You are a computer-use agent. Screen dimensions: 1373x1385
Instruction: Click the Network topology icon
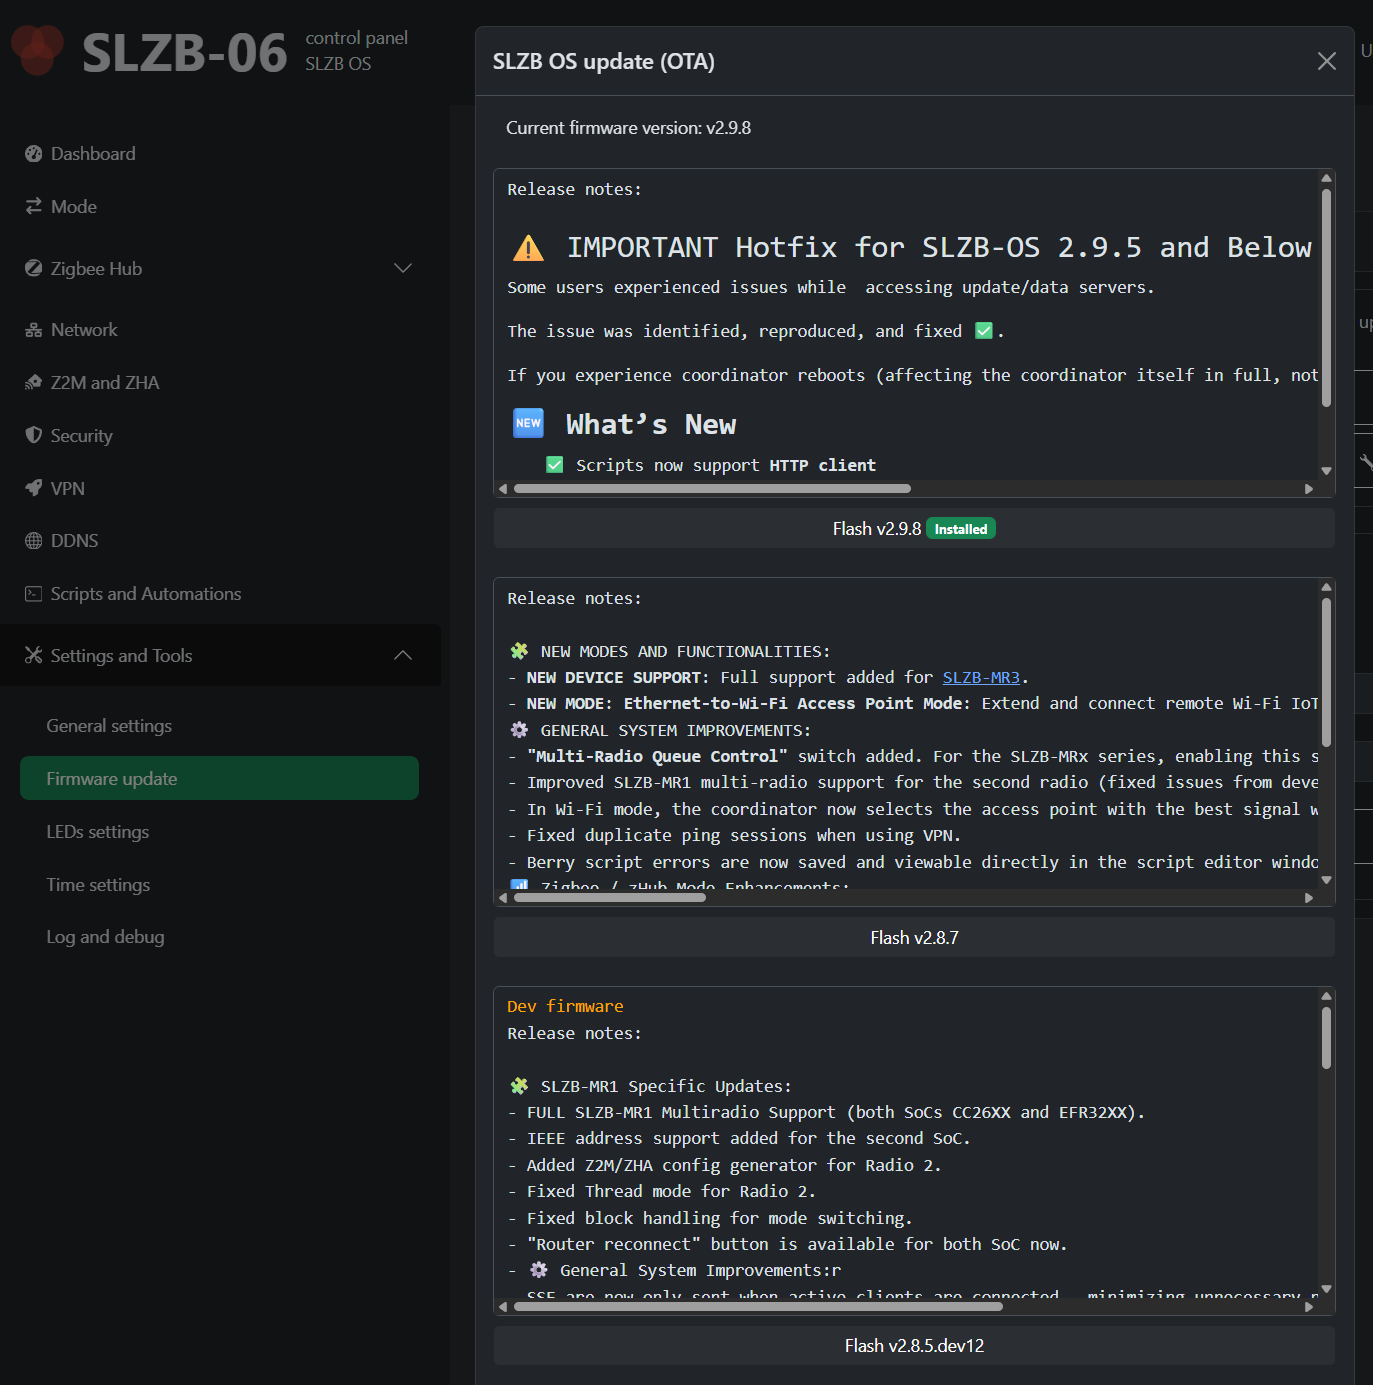click(34, 330)
